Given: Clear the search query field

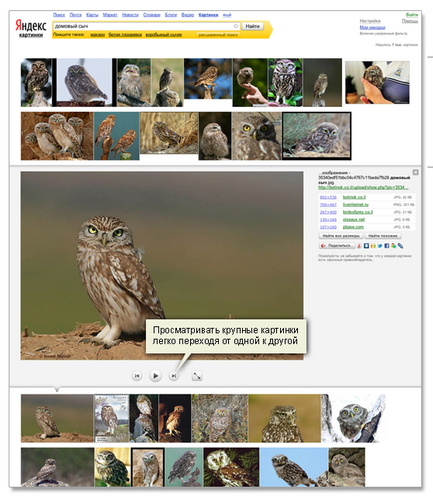Looking at the screenshot, I should [x=236, y=26].
